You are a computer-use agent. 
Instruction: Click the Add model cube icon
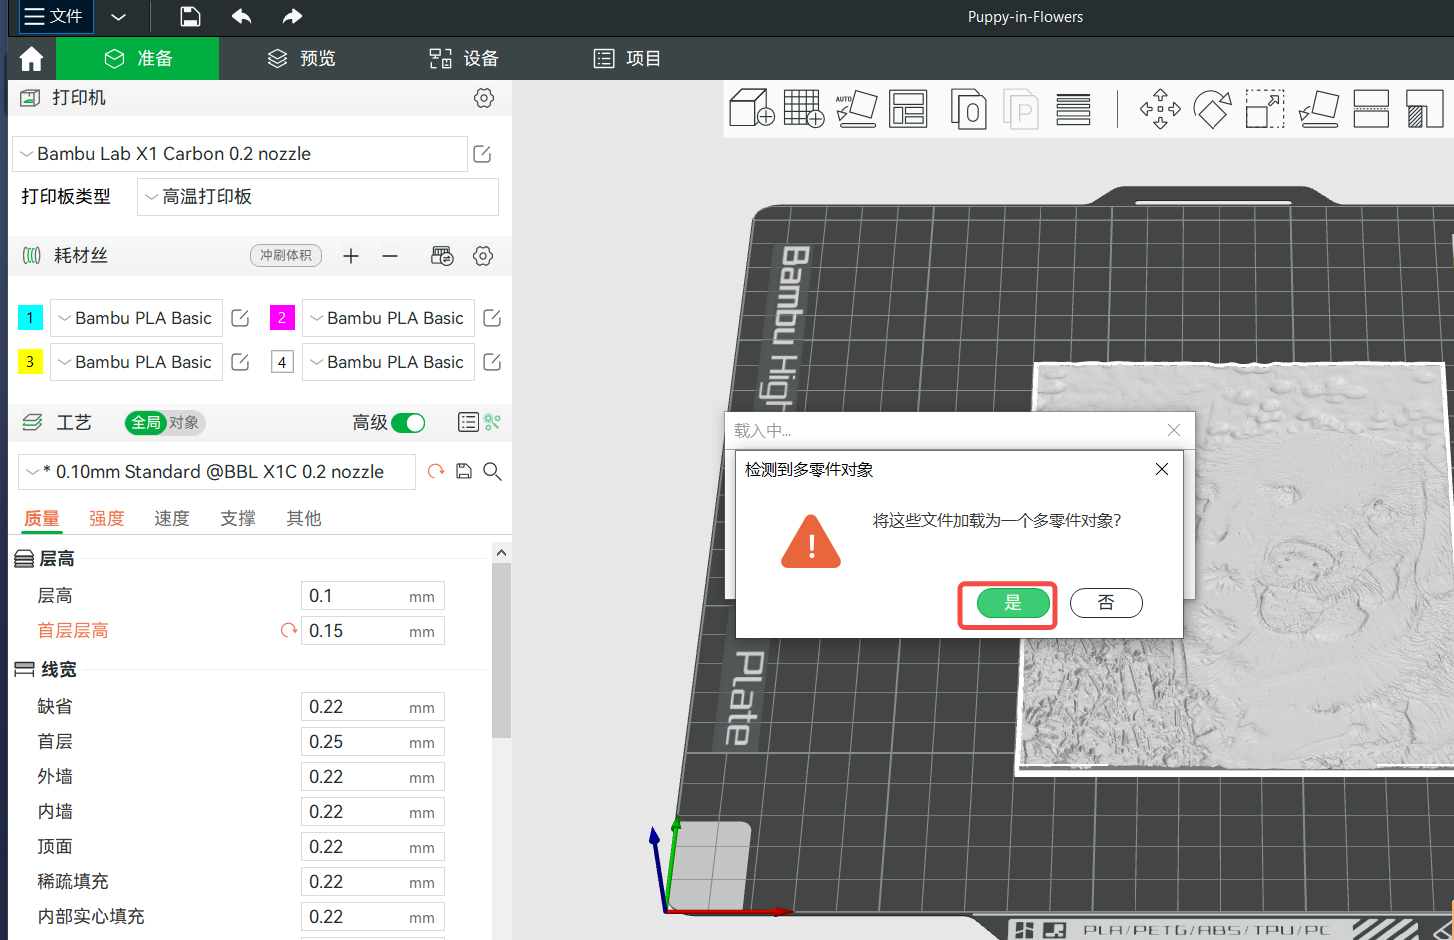click(x=752, y=108)
